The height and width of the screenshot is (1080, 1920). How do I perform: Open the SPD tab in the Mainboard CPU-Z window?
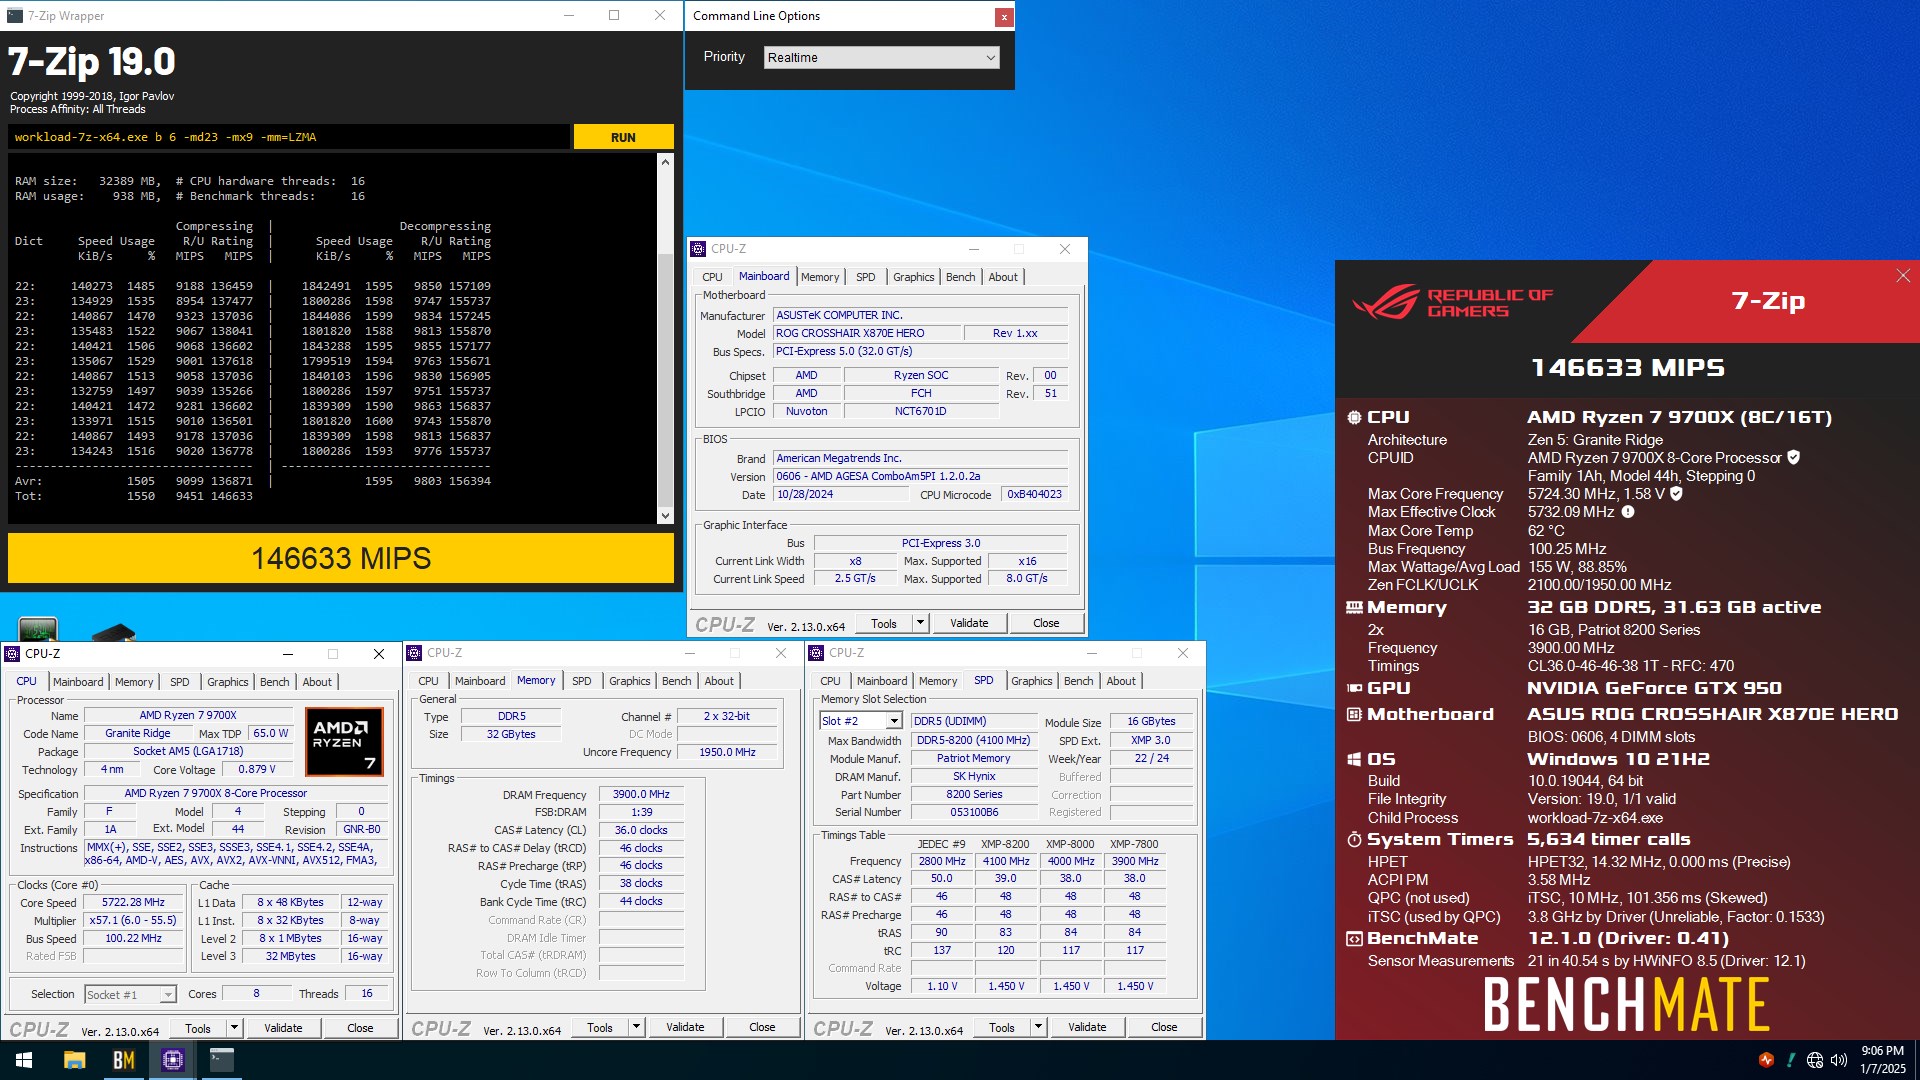(x=865, y=277)
